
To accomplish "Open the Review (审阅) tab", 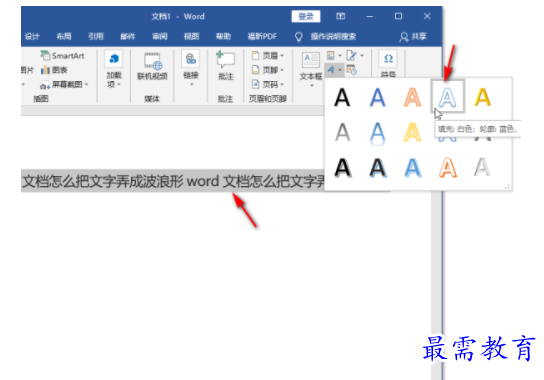I will 160,36.
